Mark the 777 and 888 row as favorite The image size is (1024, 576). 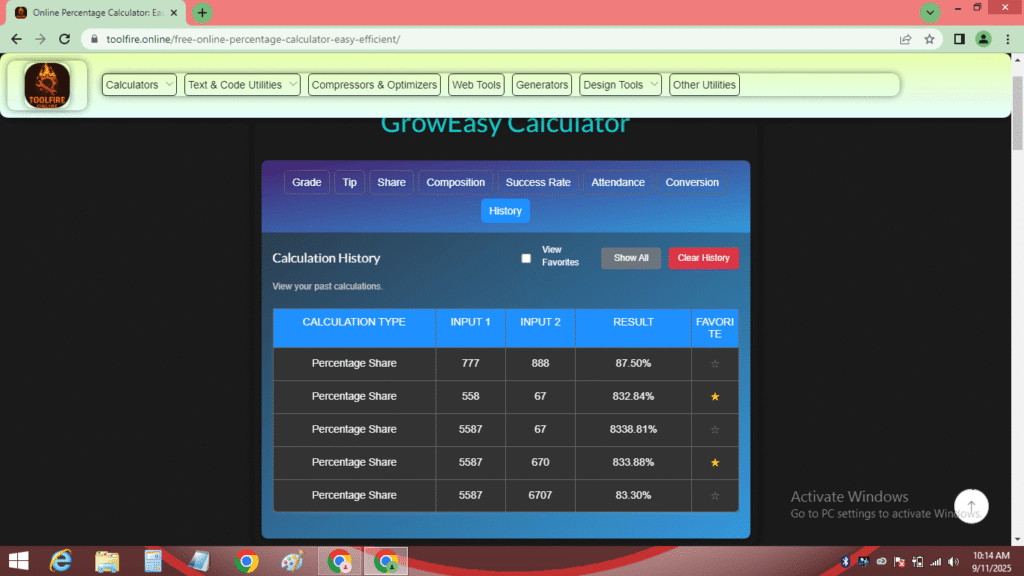click(x=715, y=363)
